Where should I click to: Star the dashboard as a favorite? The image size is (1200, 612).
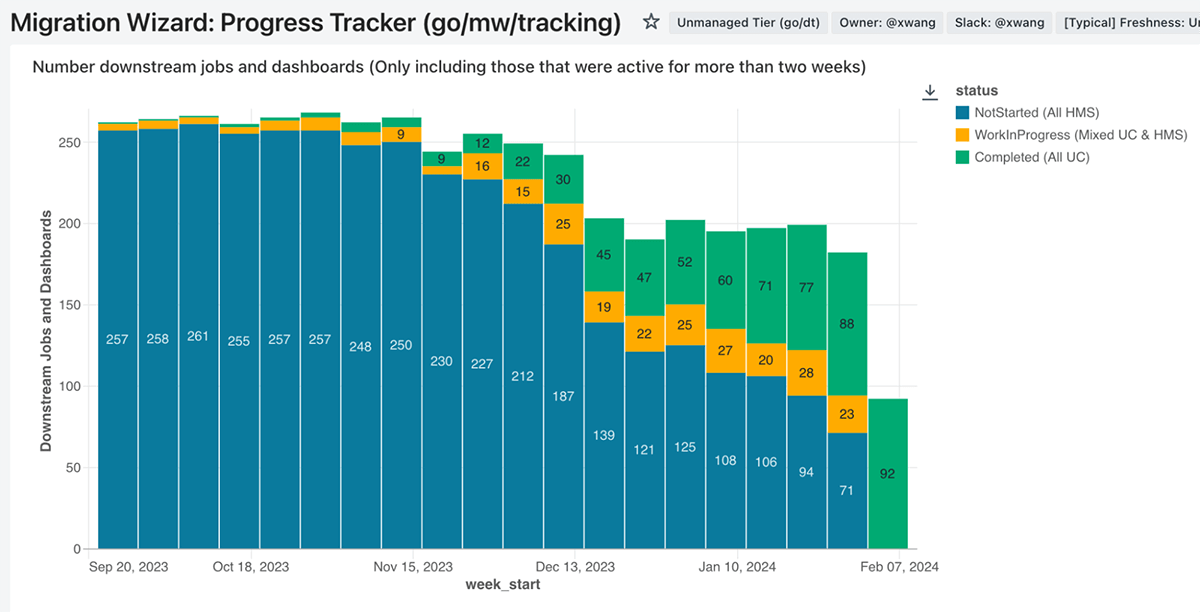pos(651,22)
